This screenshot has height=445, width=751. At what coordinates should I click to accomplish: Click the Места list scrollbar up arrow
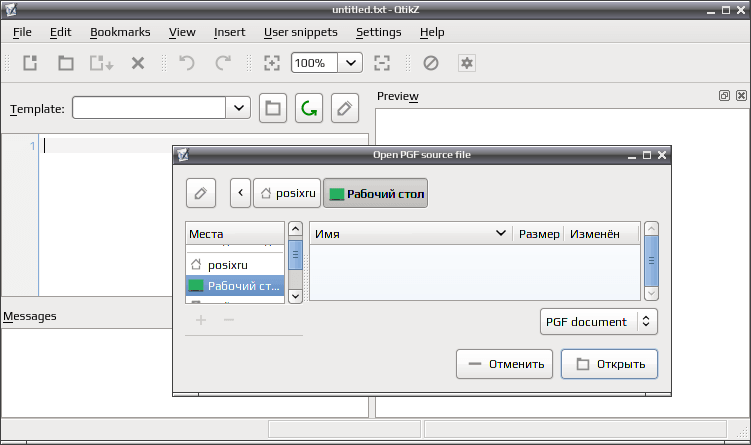(296, 229)
